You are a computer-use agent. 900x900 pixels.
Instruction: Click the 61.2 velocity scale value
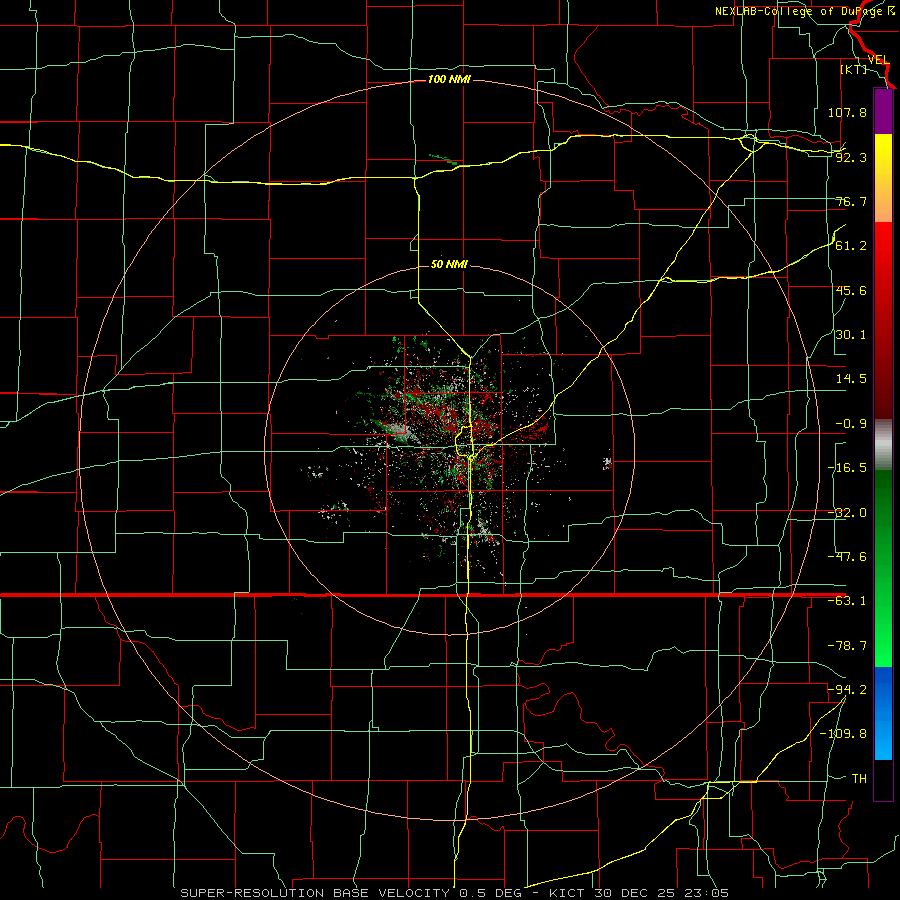click(x=851, y=246)
